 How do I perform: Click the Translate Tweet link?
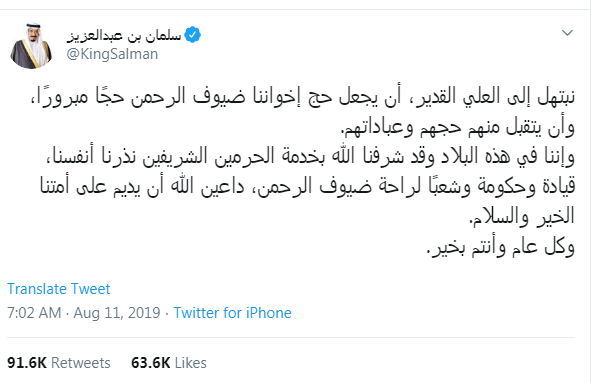(59, 289)
